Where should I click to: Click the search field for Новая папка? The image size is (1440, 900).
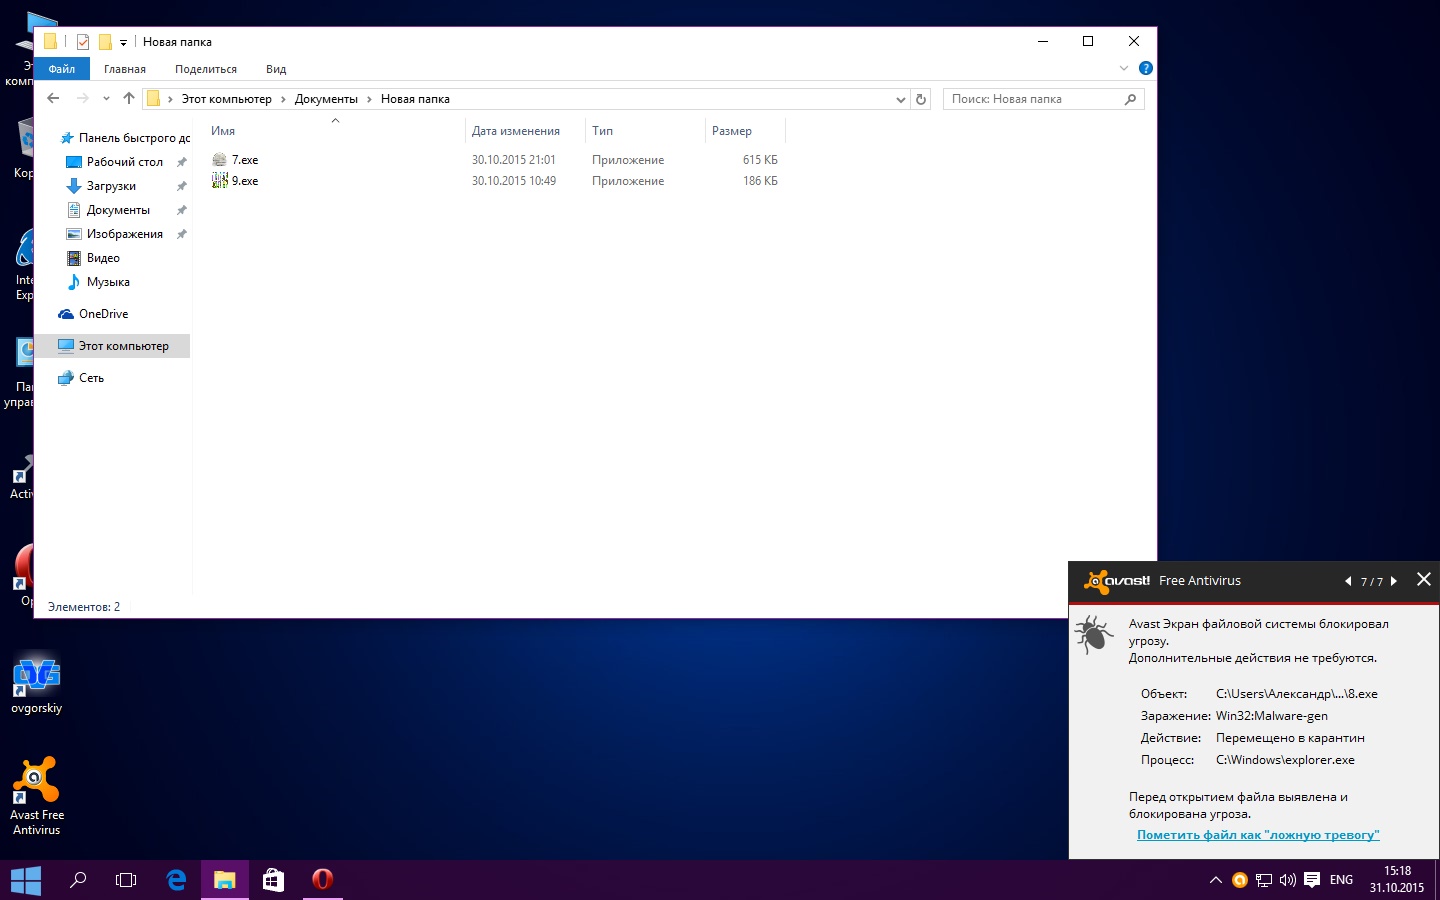tap(1033, 99)
